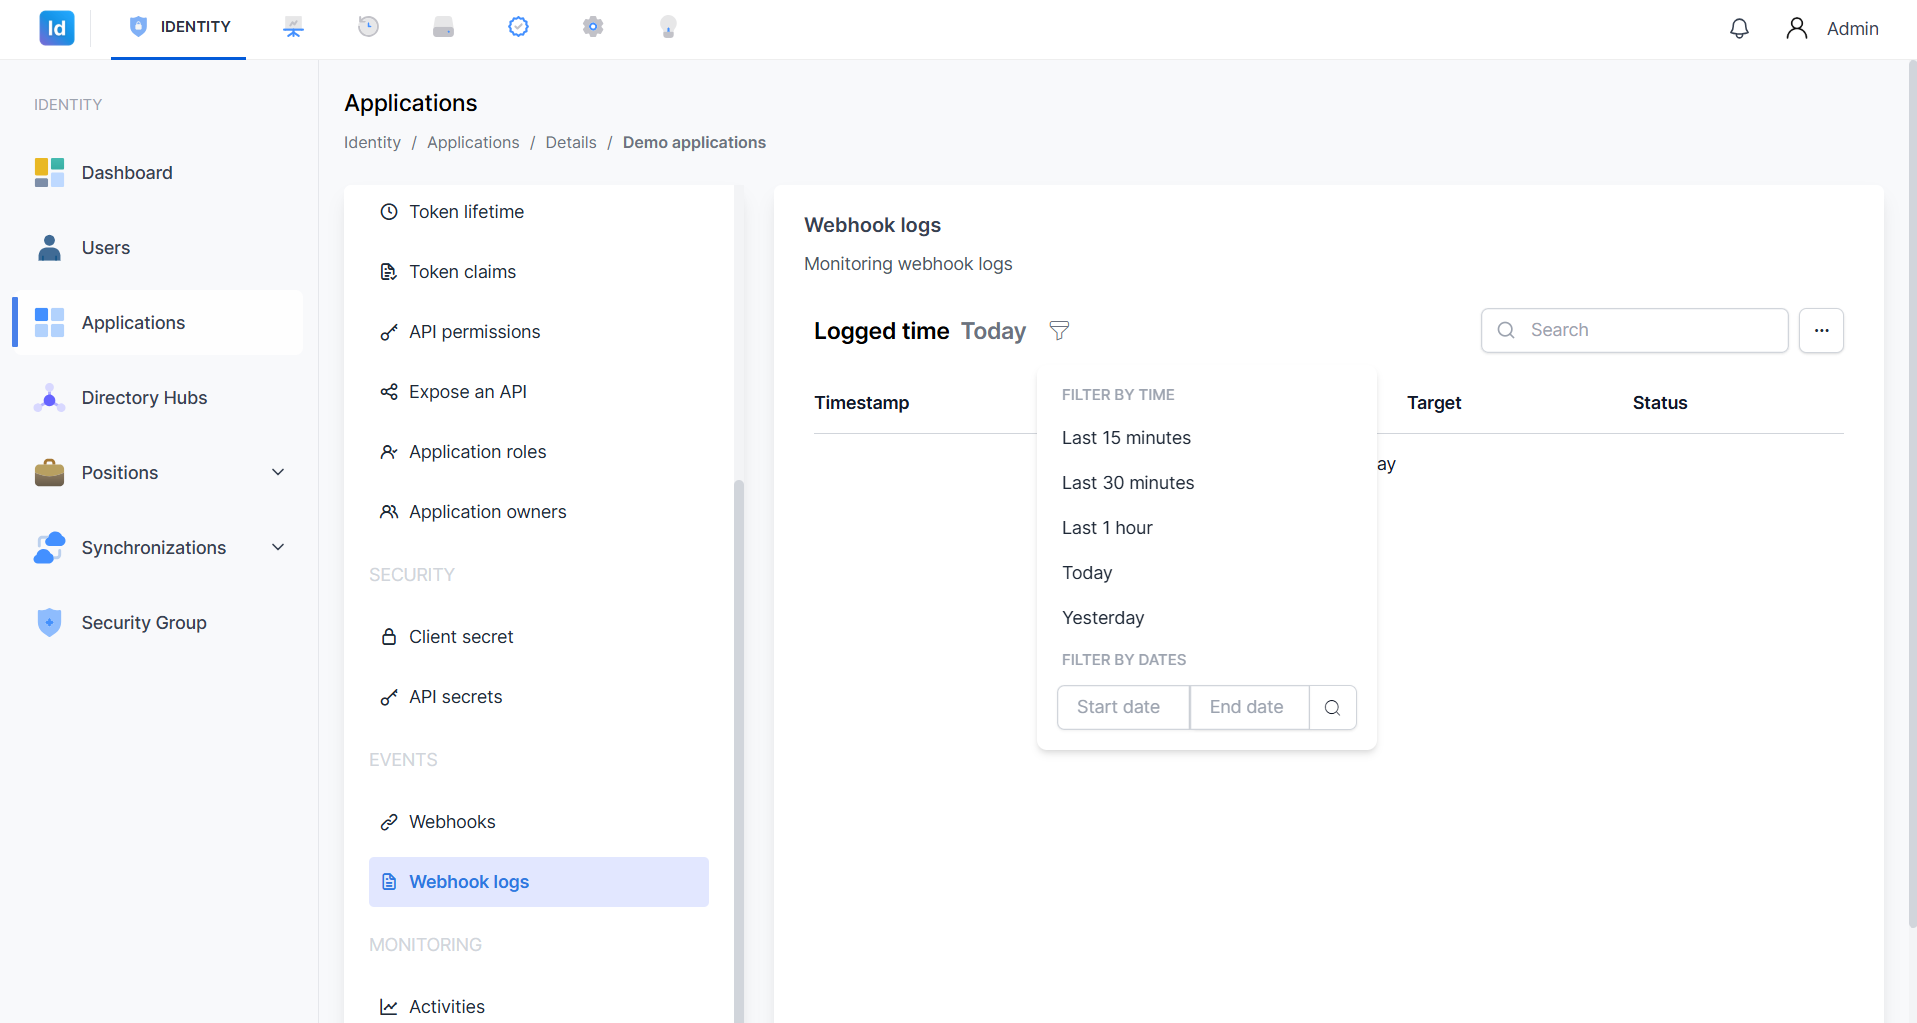Open Application owners section

(x=538, y=512)
